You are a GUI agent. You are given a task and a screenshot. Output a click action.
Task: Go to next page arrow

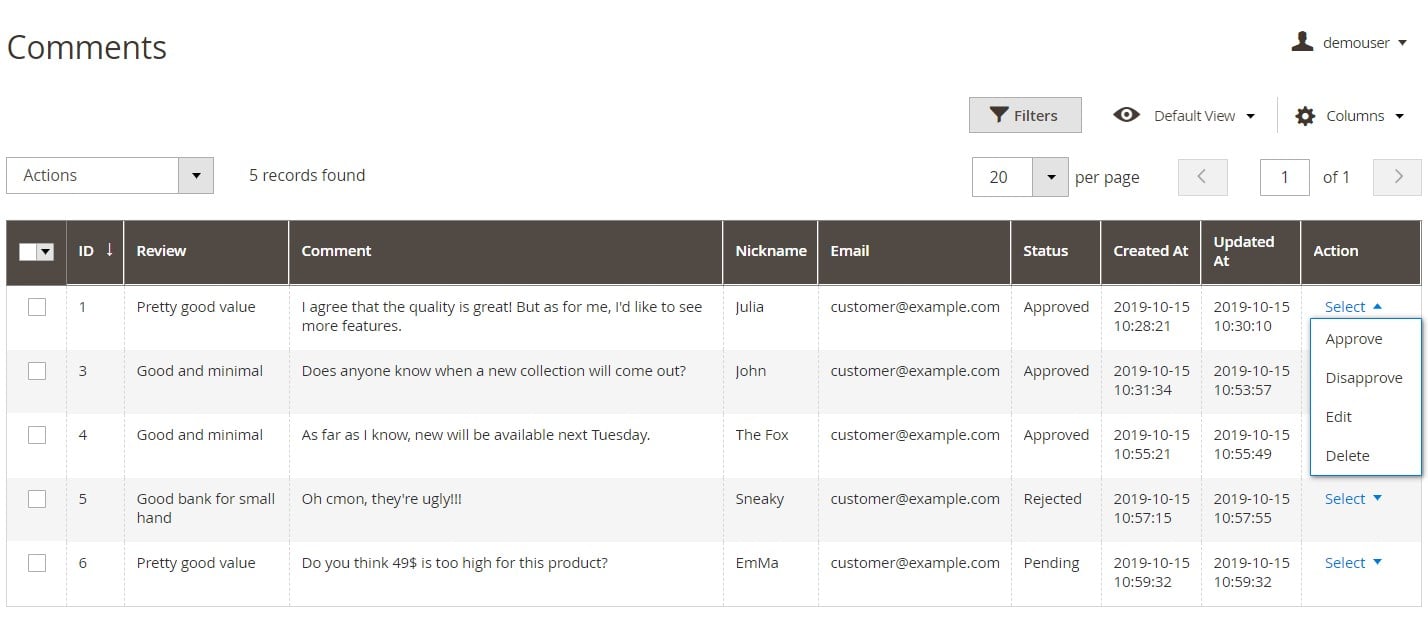coord(1398,177)
